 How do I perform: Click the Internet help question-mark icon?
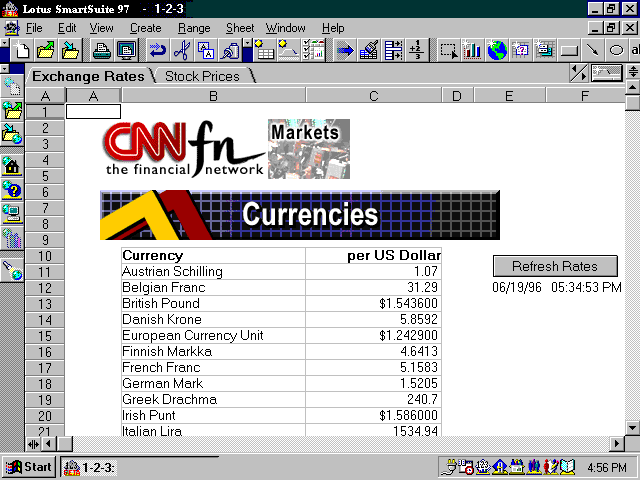point(12,188)
